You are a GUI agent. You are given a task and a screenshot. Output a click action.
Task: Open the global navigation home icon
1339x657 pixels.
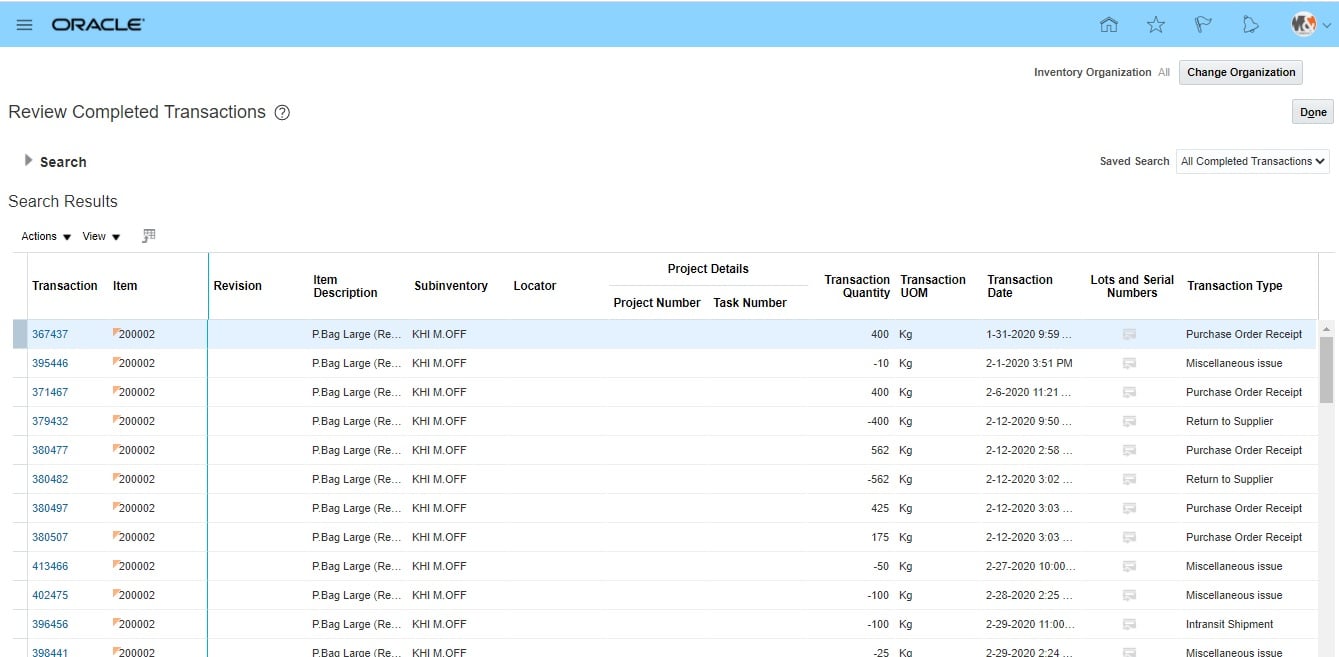(1109, 23)
